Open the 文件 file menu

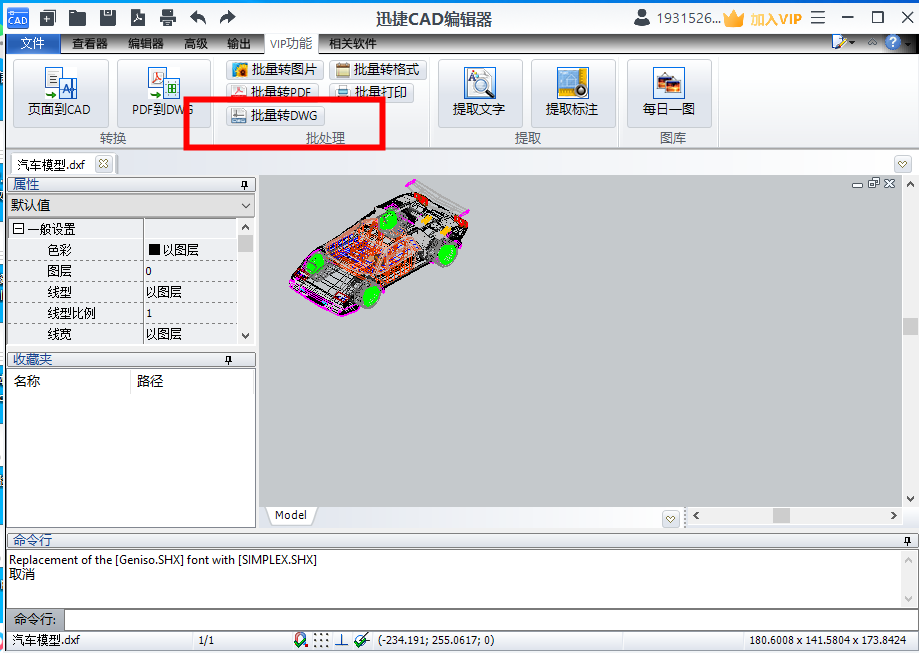point(33,43)
